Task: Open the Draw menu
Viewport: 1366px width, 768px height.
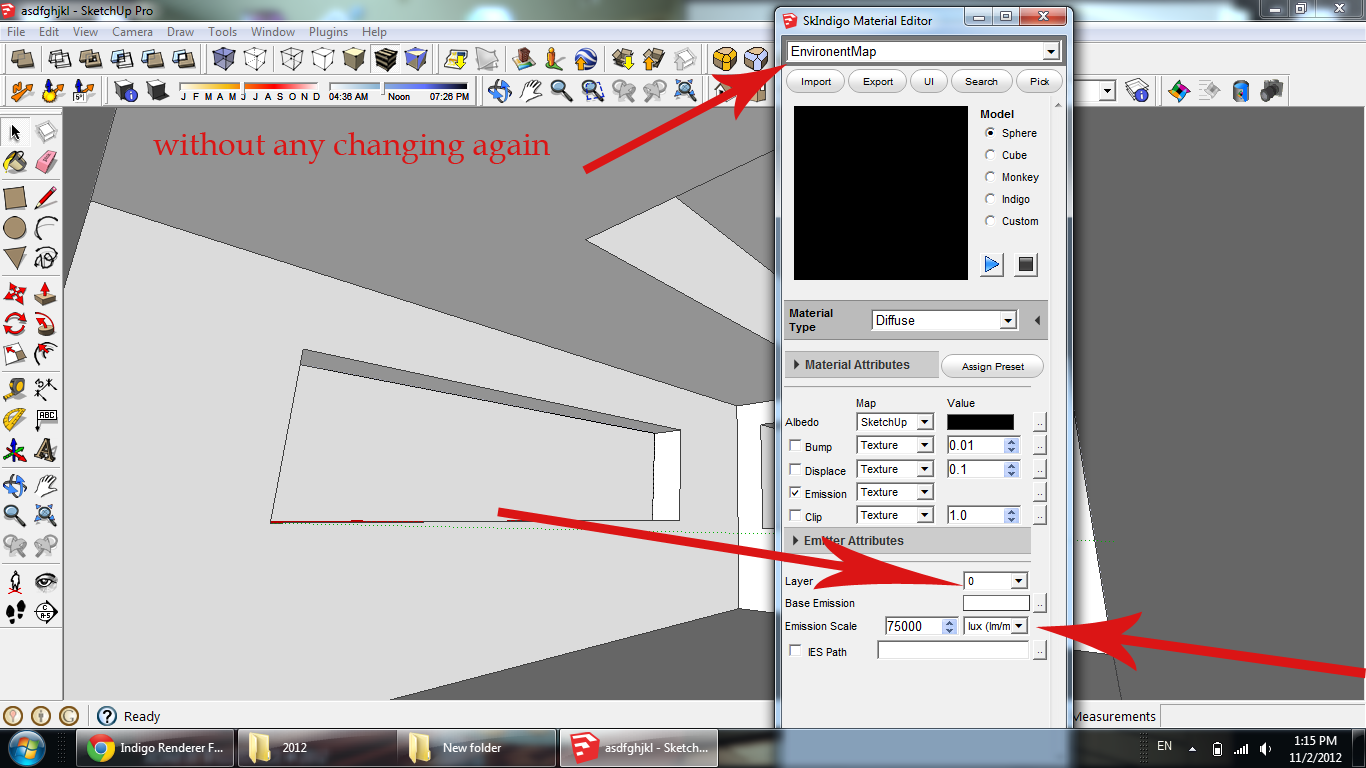Action: 180,32
